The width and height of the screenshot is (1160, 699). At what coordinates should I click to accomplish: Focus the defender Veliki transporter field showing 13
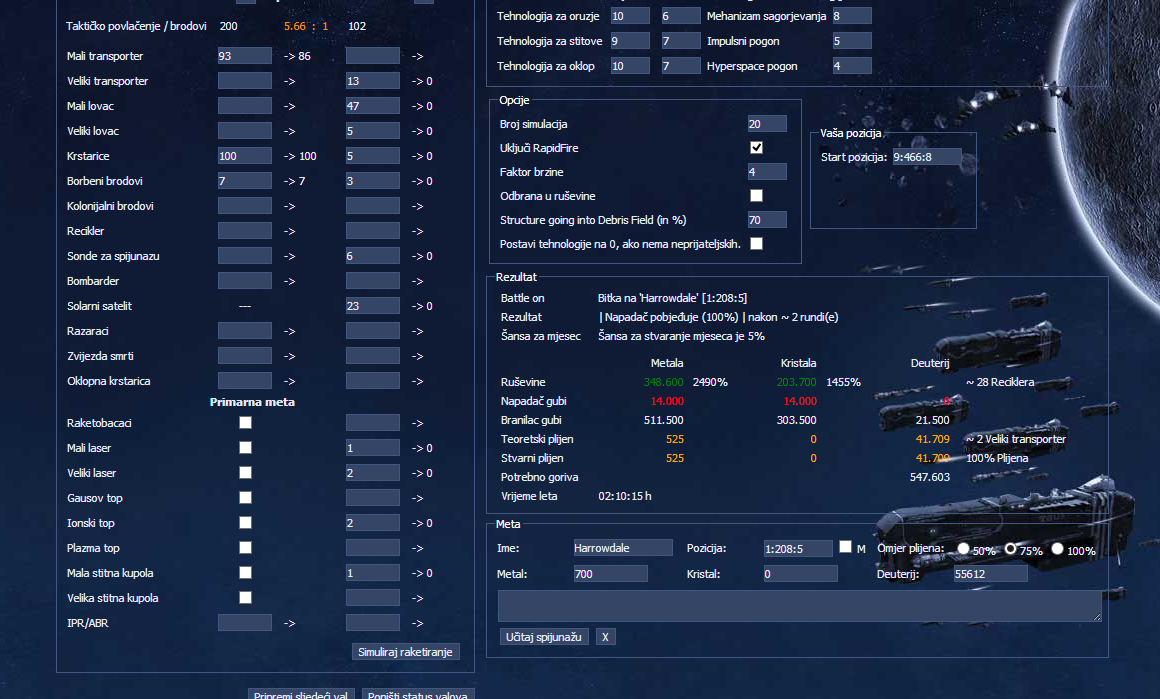point(373,81)
